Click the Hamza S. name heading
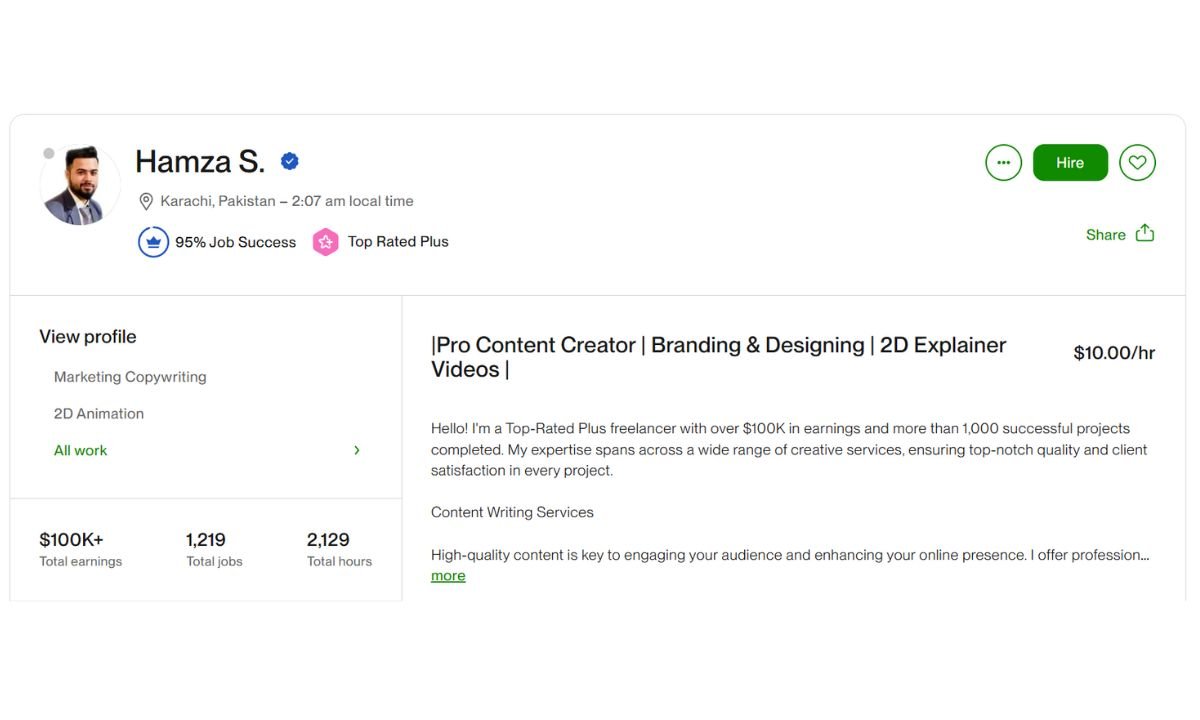The height and width of the screenshot is (720, 1200). pyautogui.click(x=200, y=161)
